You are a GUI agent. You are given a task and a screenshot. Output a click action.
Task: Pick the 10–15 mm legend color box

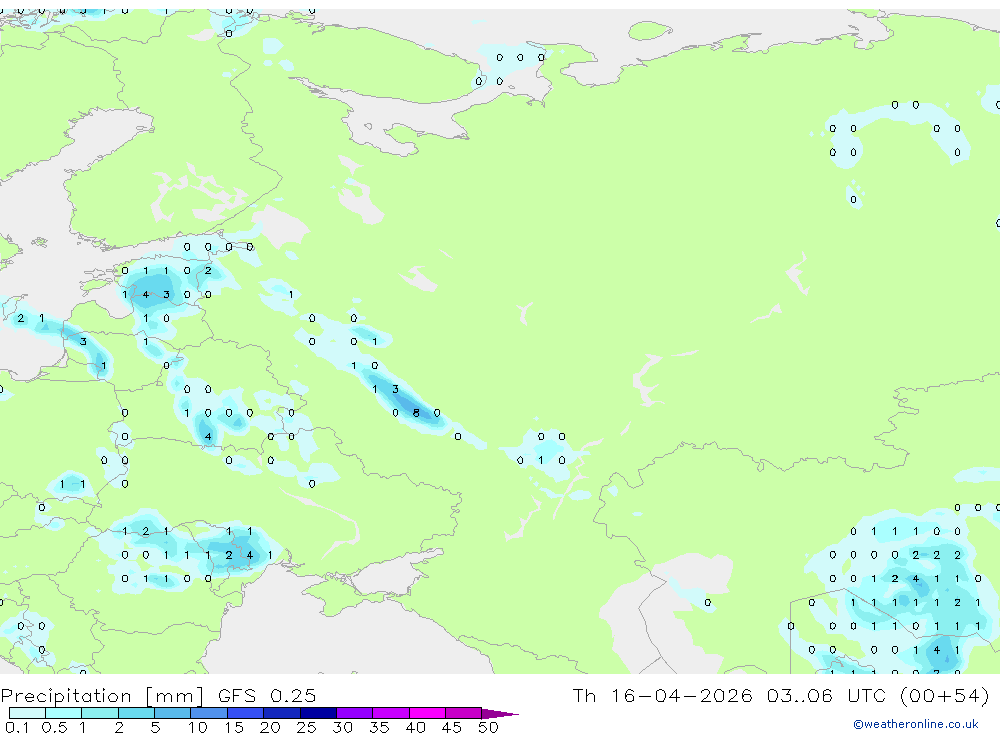pos(209,713)
